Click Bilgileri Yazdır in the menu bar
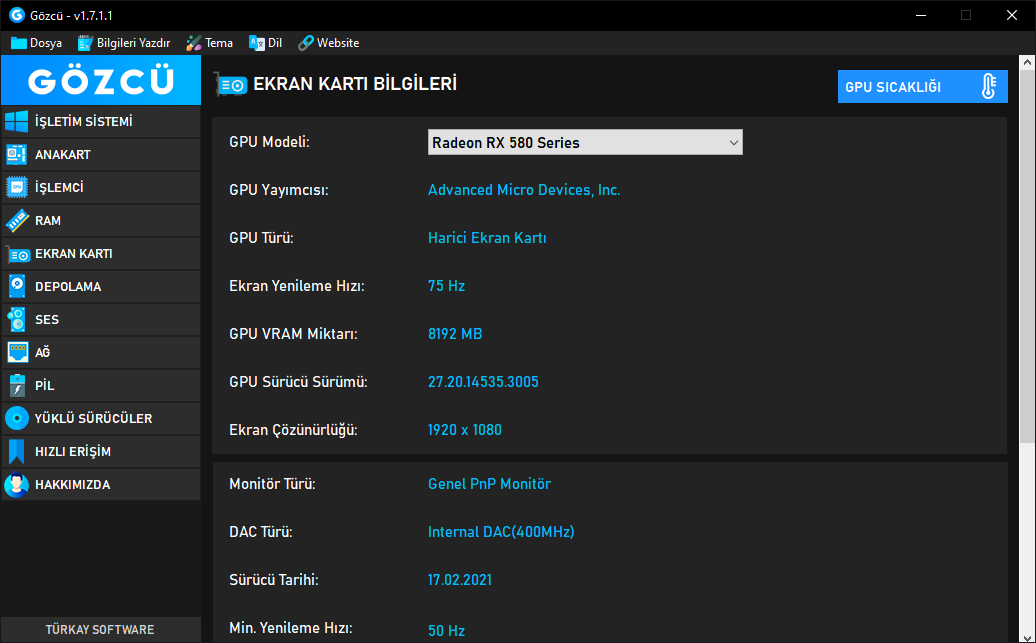The height and width of the screenshot is (643, 1036). coord(124,43)
